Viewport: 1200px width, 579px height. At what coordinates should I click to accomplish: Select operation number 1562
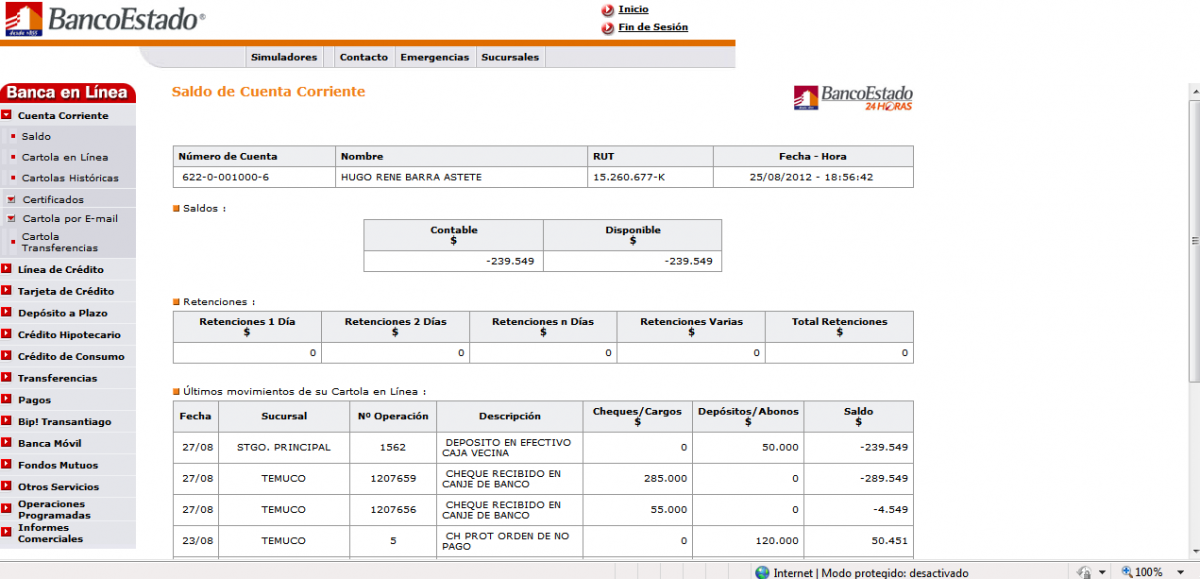(x=393, y=447)
